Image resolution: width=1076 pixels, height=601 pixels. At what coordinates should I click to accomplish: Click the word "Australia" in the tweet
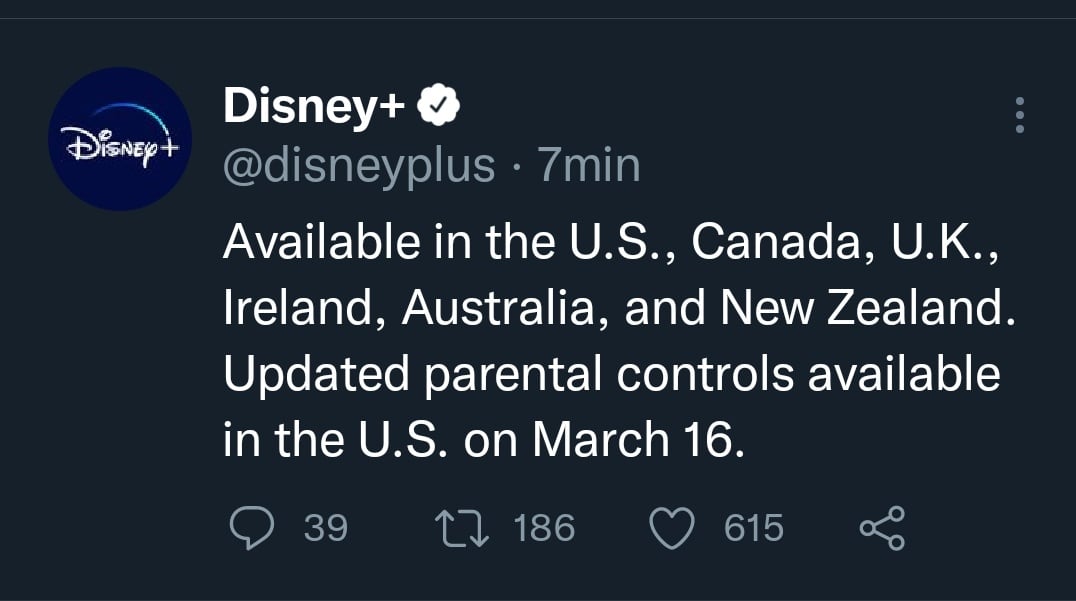tap(501, 308)
